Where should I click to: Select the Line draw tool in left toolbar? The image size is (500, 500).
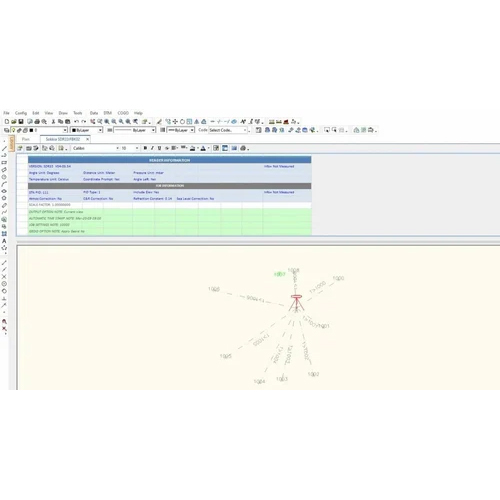[x=4, y=148]
